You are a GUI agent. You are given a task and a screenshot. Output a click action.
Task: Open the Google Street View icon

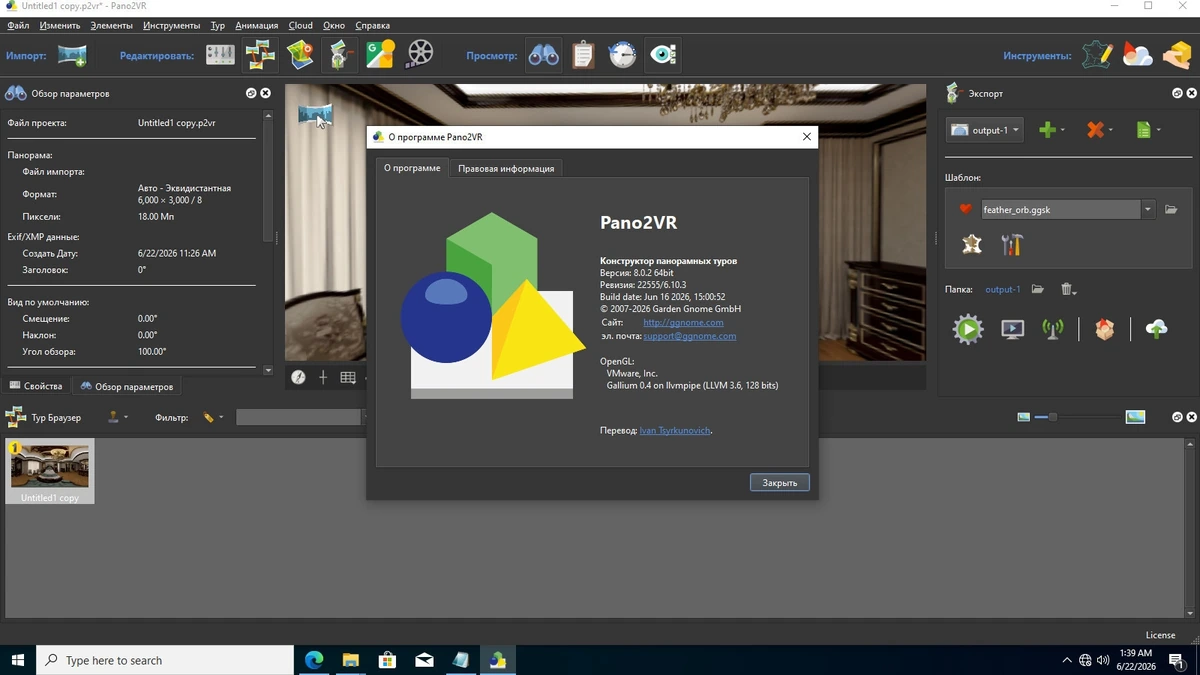[x=380, y=55]
